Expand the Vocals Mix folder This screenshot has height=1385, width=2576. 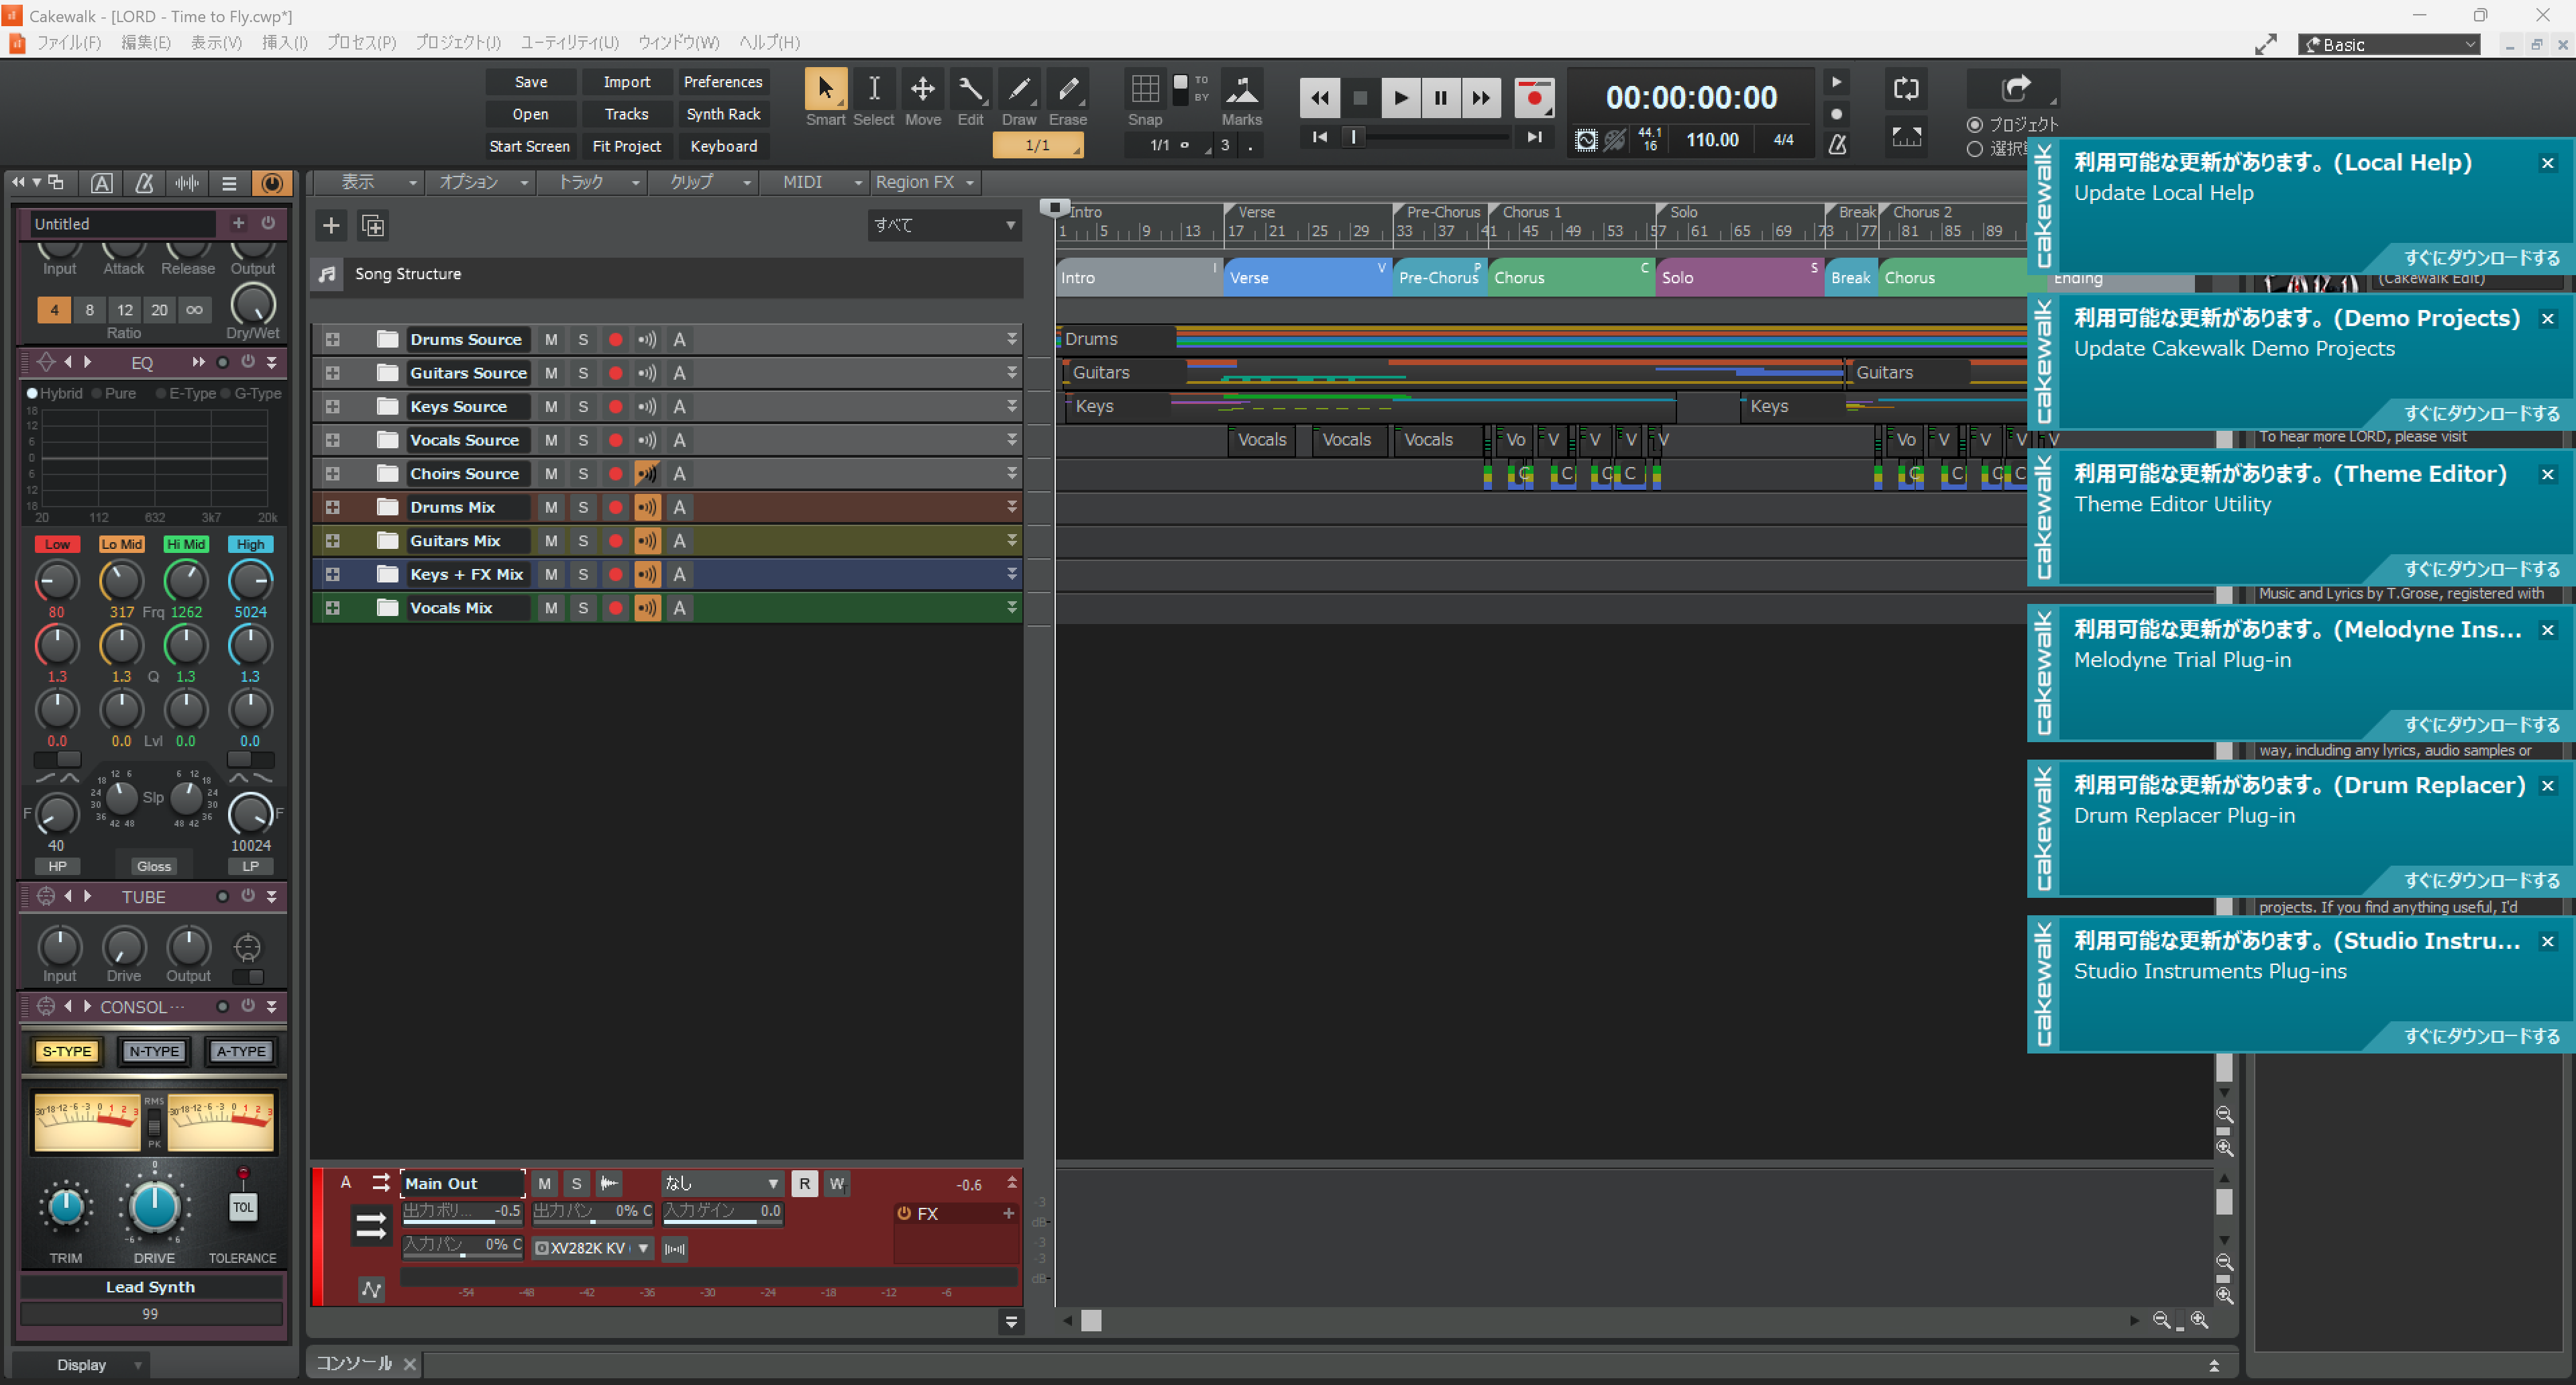click(333, 608)
